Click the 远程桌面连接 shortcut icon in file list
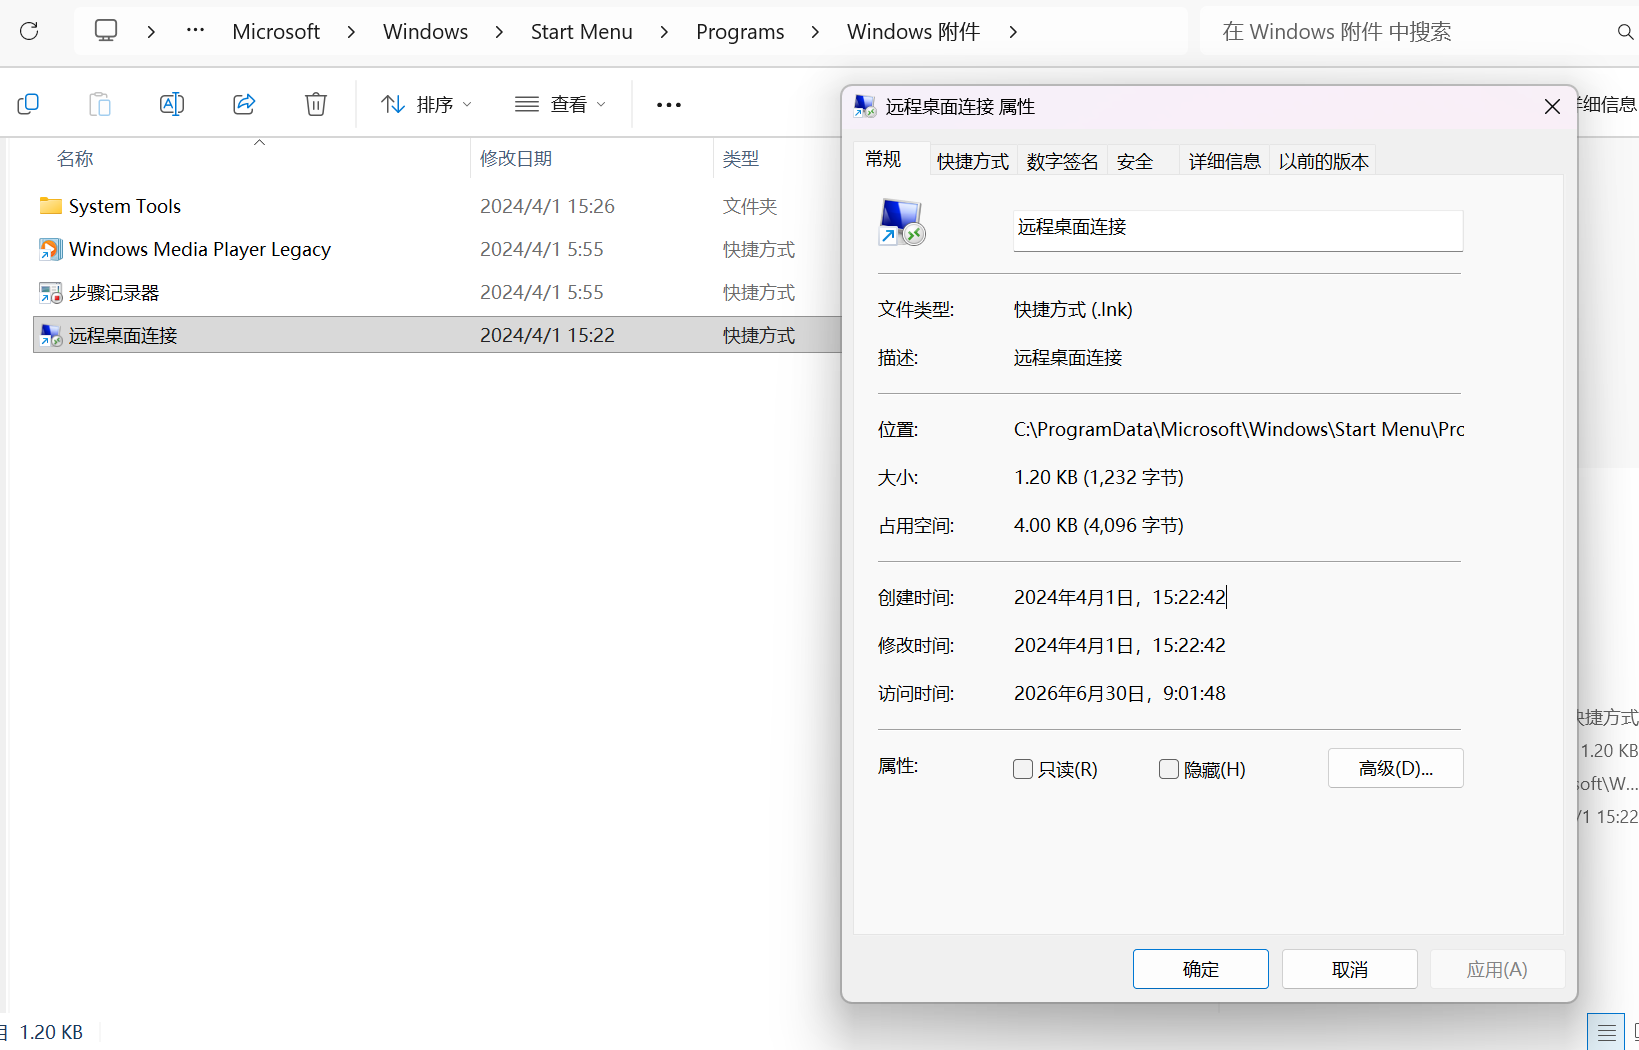Image resolution: width=1639 pixels, height=1050 pixels. pos(51,335)
